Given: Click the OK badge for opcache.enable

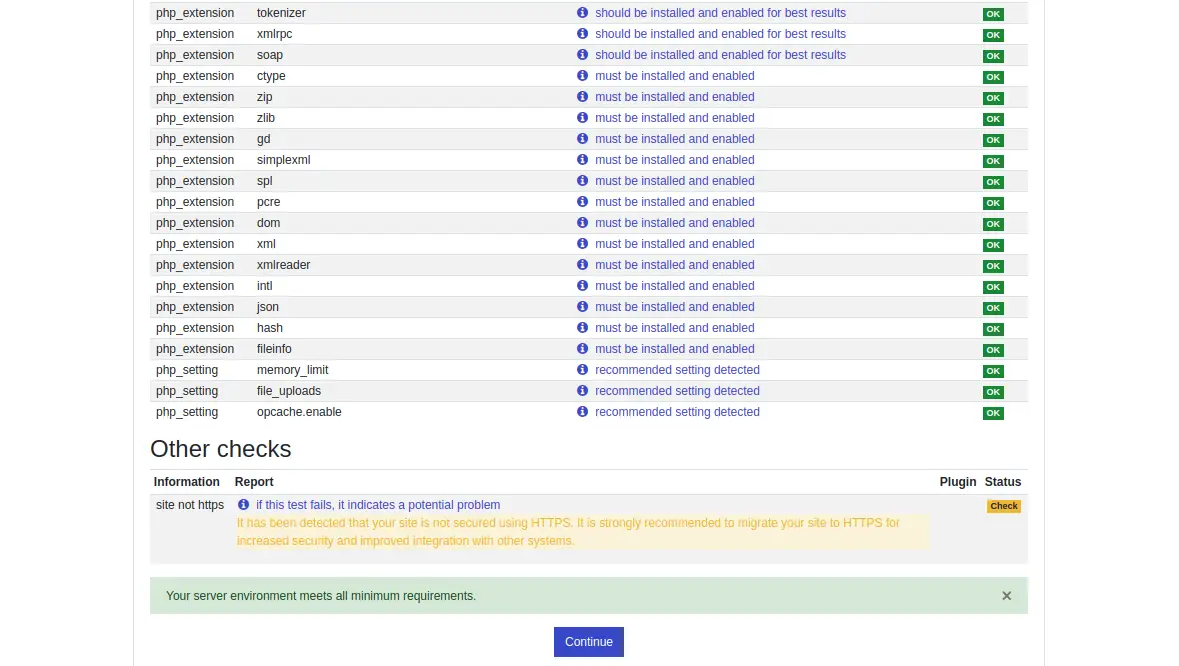Looking at the screenshot, I should click(x=993, y=413).
